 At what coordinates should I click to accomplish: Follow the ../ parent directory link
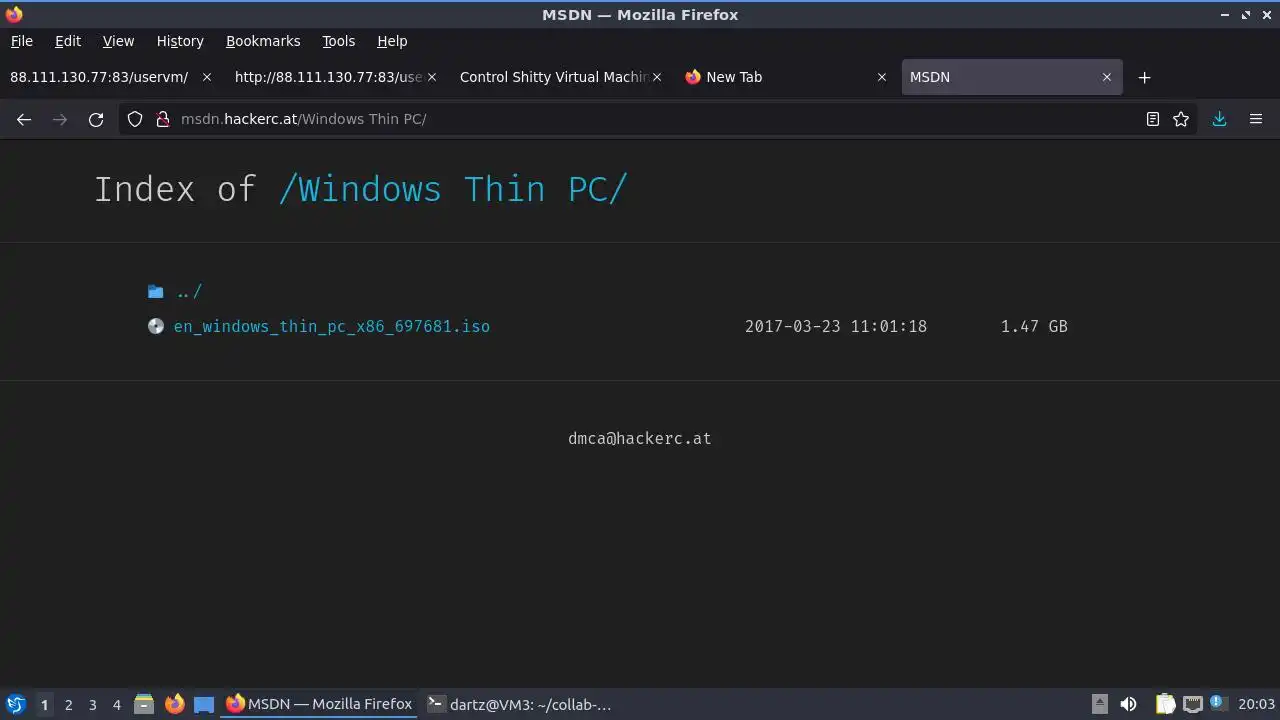click(x=189, y=292)
